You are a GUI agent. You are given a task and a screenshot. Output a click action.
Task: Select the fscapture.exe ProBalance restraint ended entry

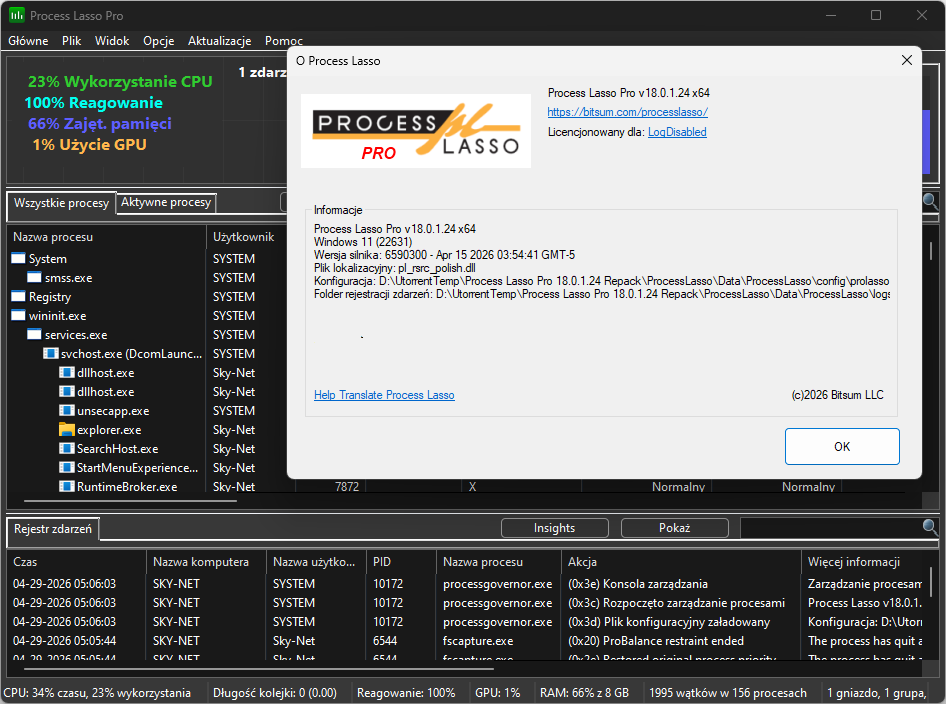[466, 641]
